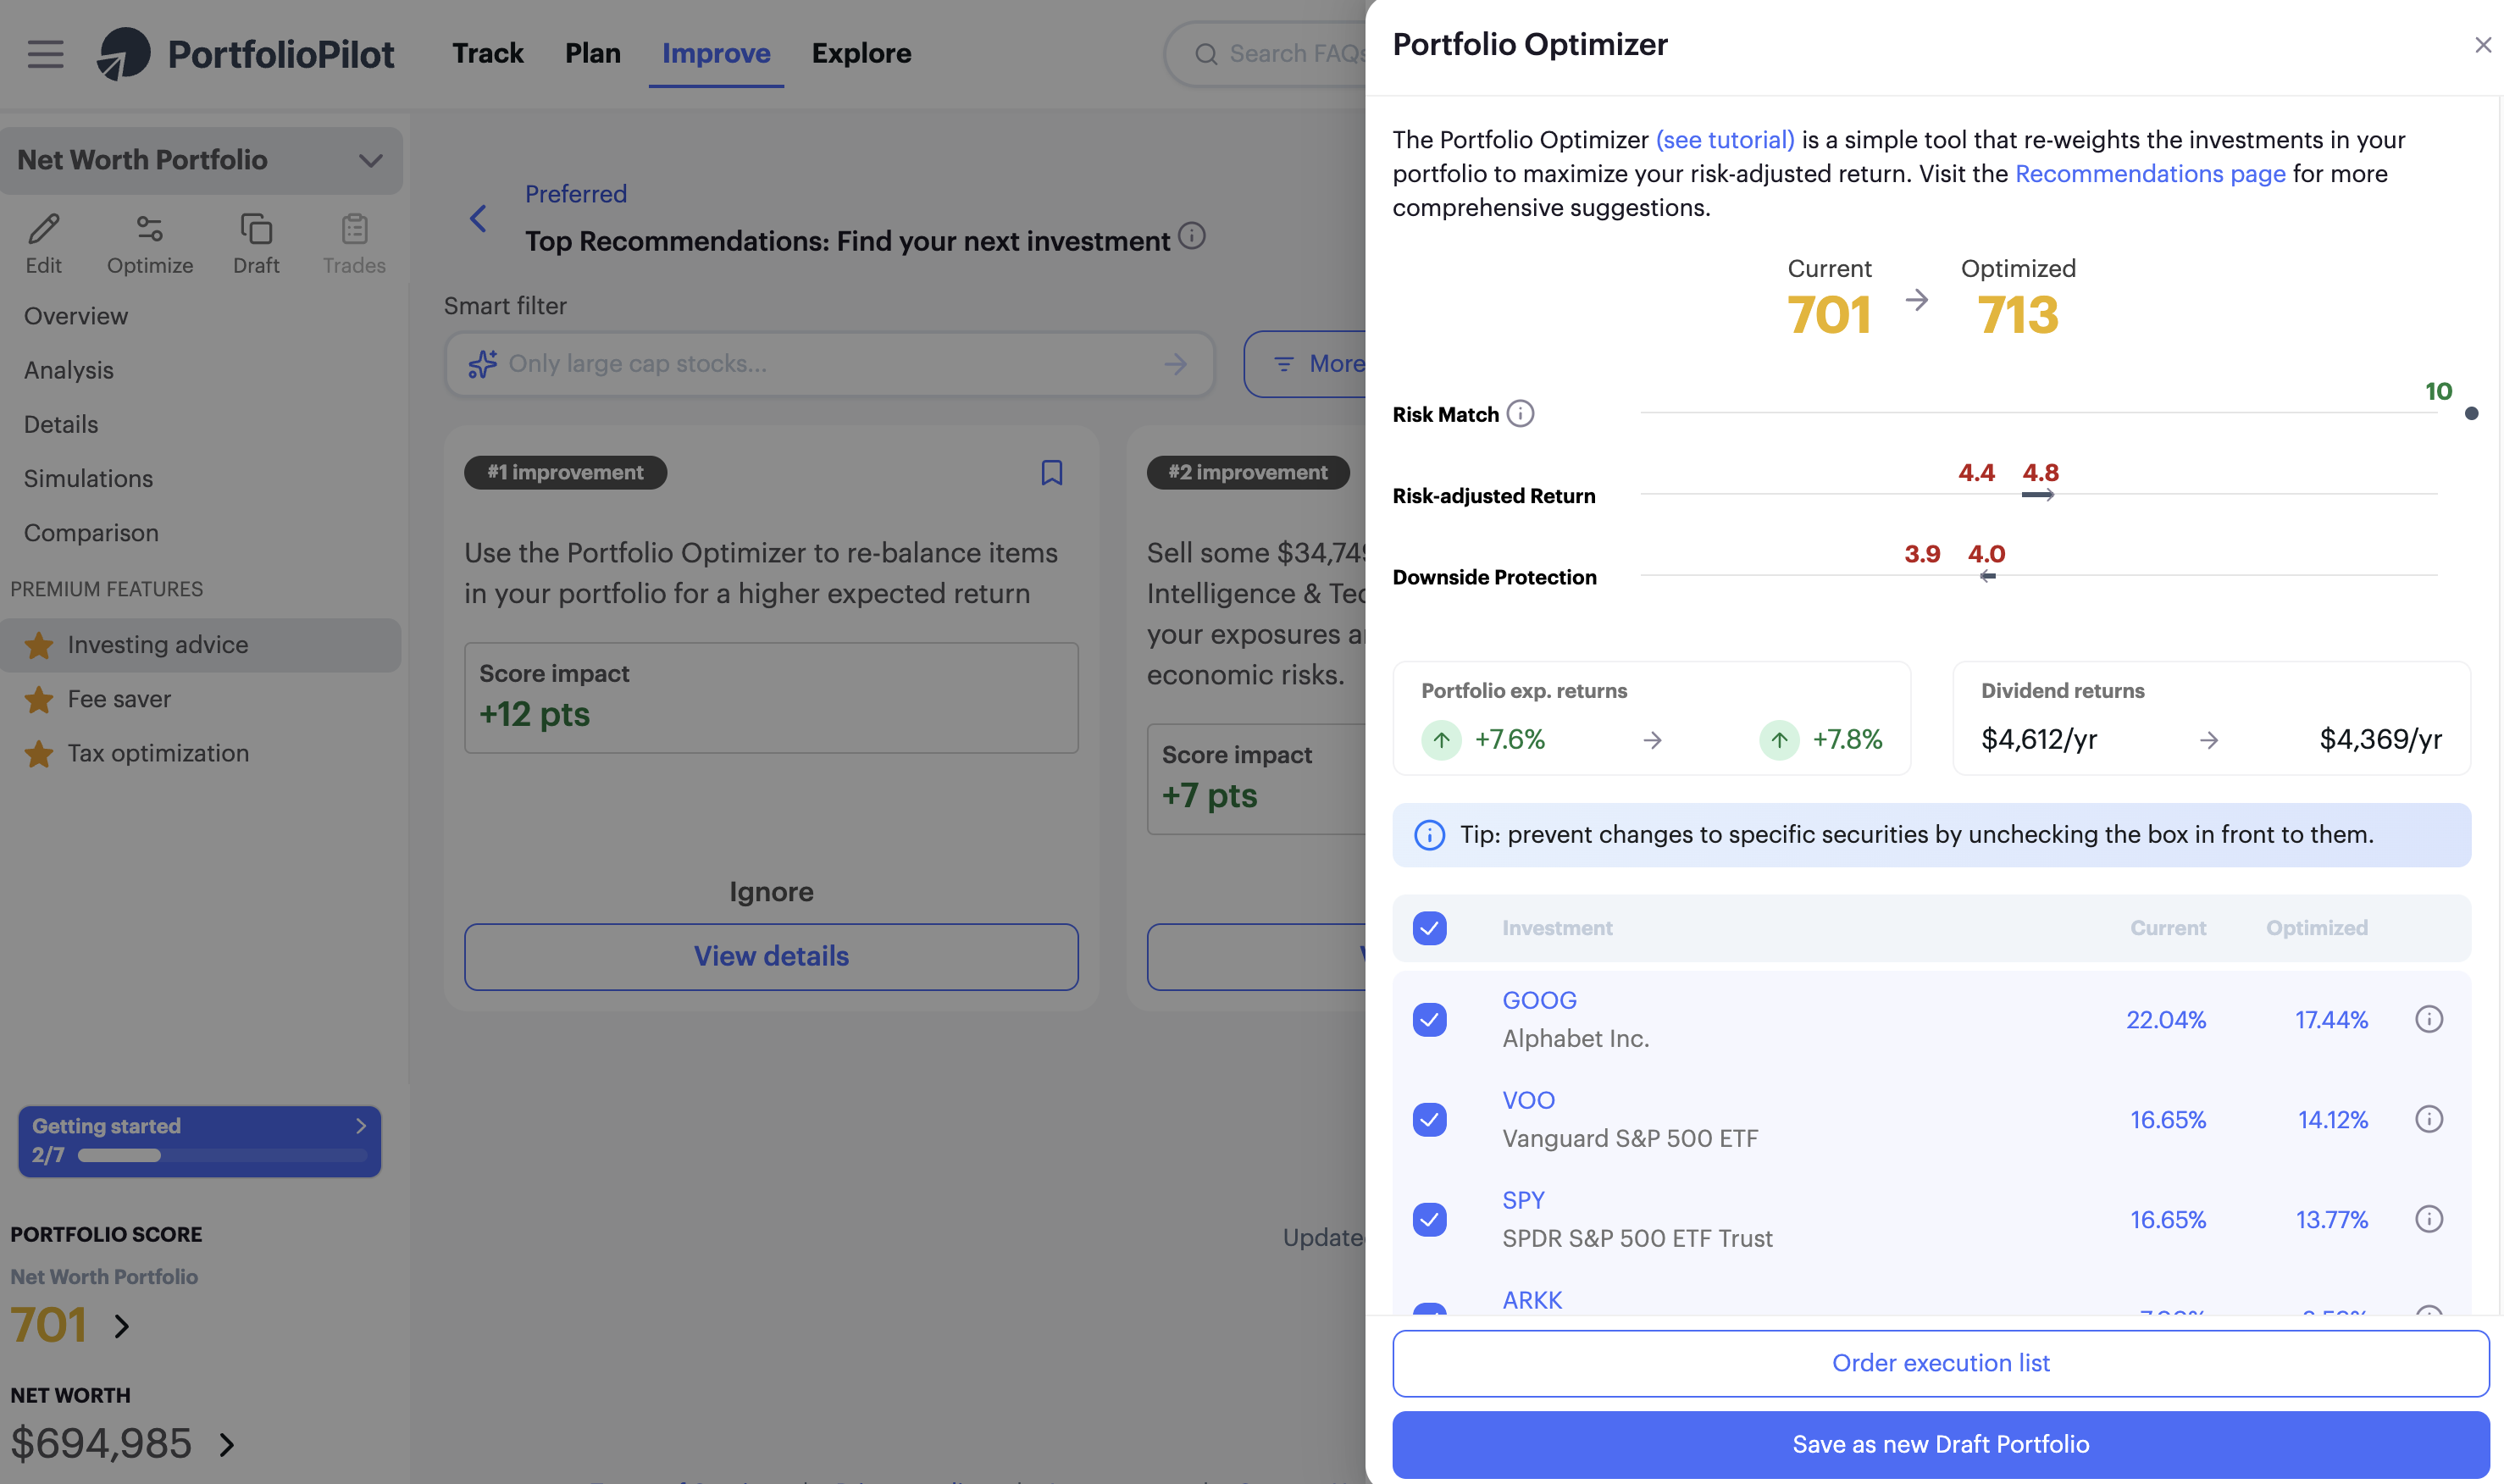Open the Optimize sliders tool
Image resolution: width=2504 pixels, height=1484 pixels.
(150, 229)
